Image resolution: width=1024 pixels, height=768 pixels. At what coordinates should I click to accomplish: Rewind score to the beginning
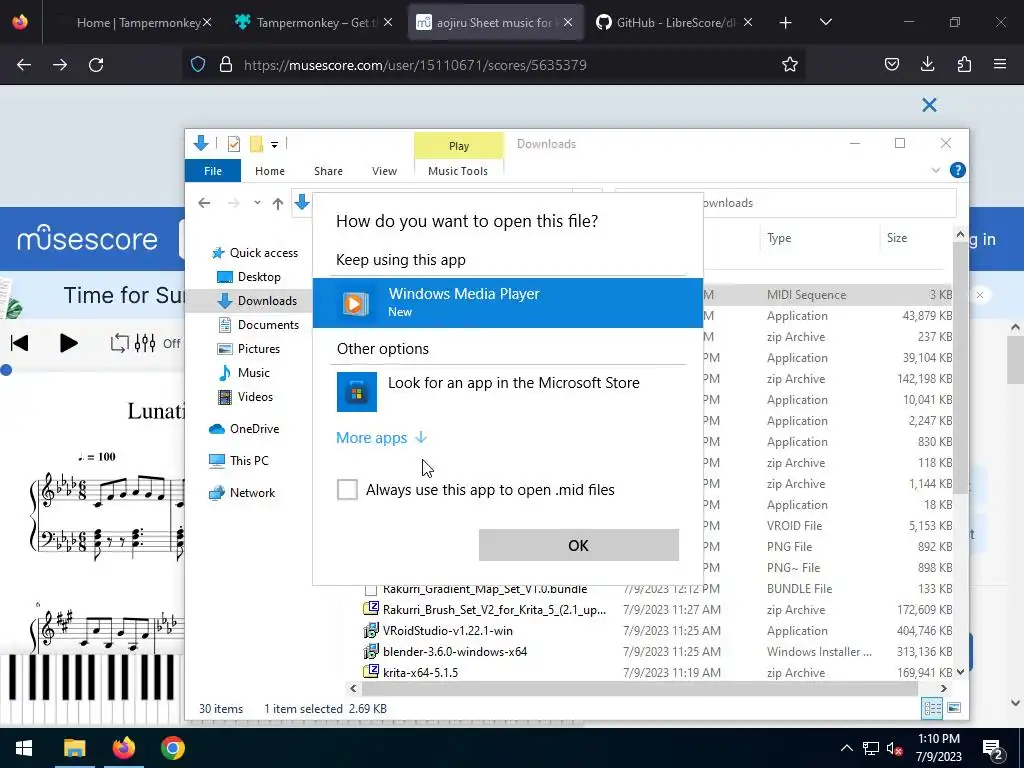tap(20, 343)
